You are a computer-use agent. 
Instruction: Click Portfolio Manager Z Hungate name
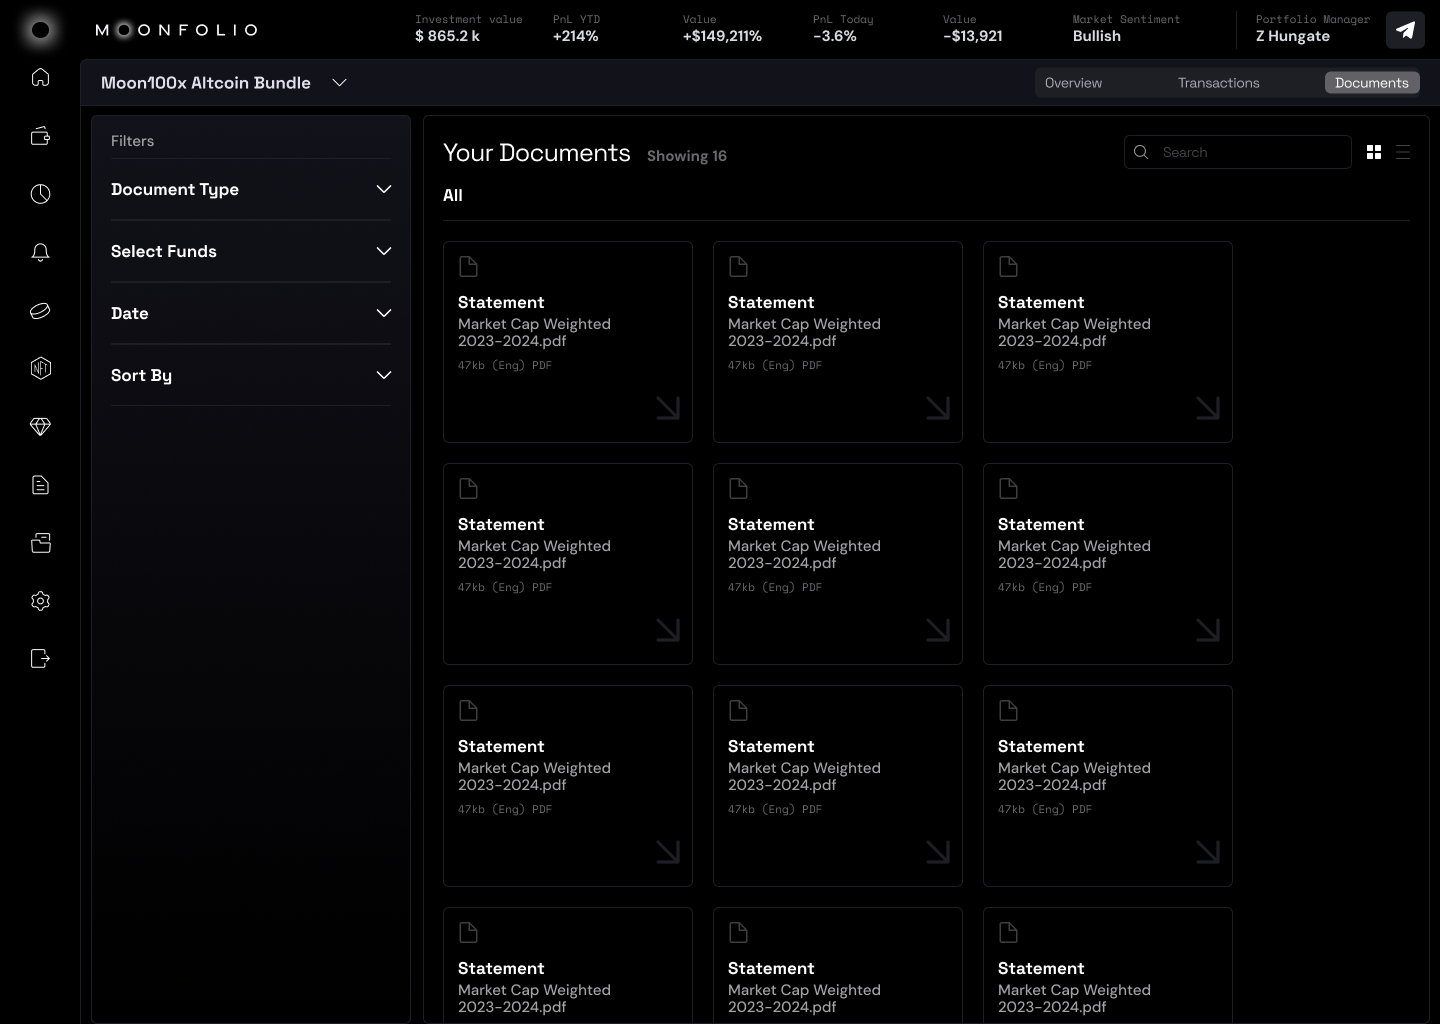(1293, 36)
